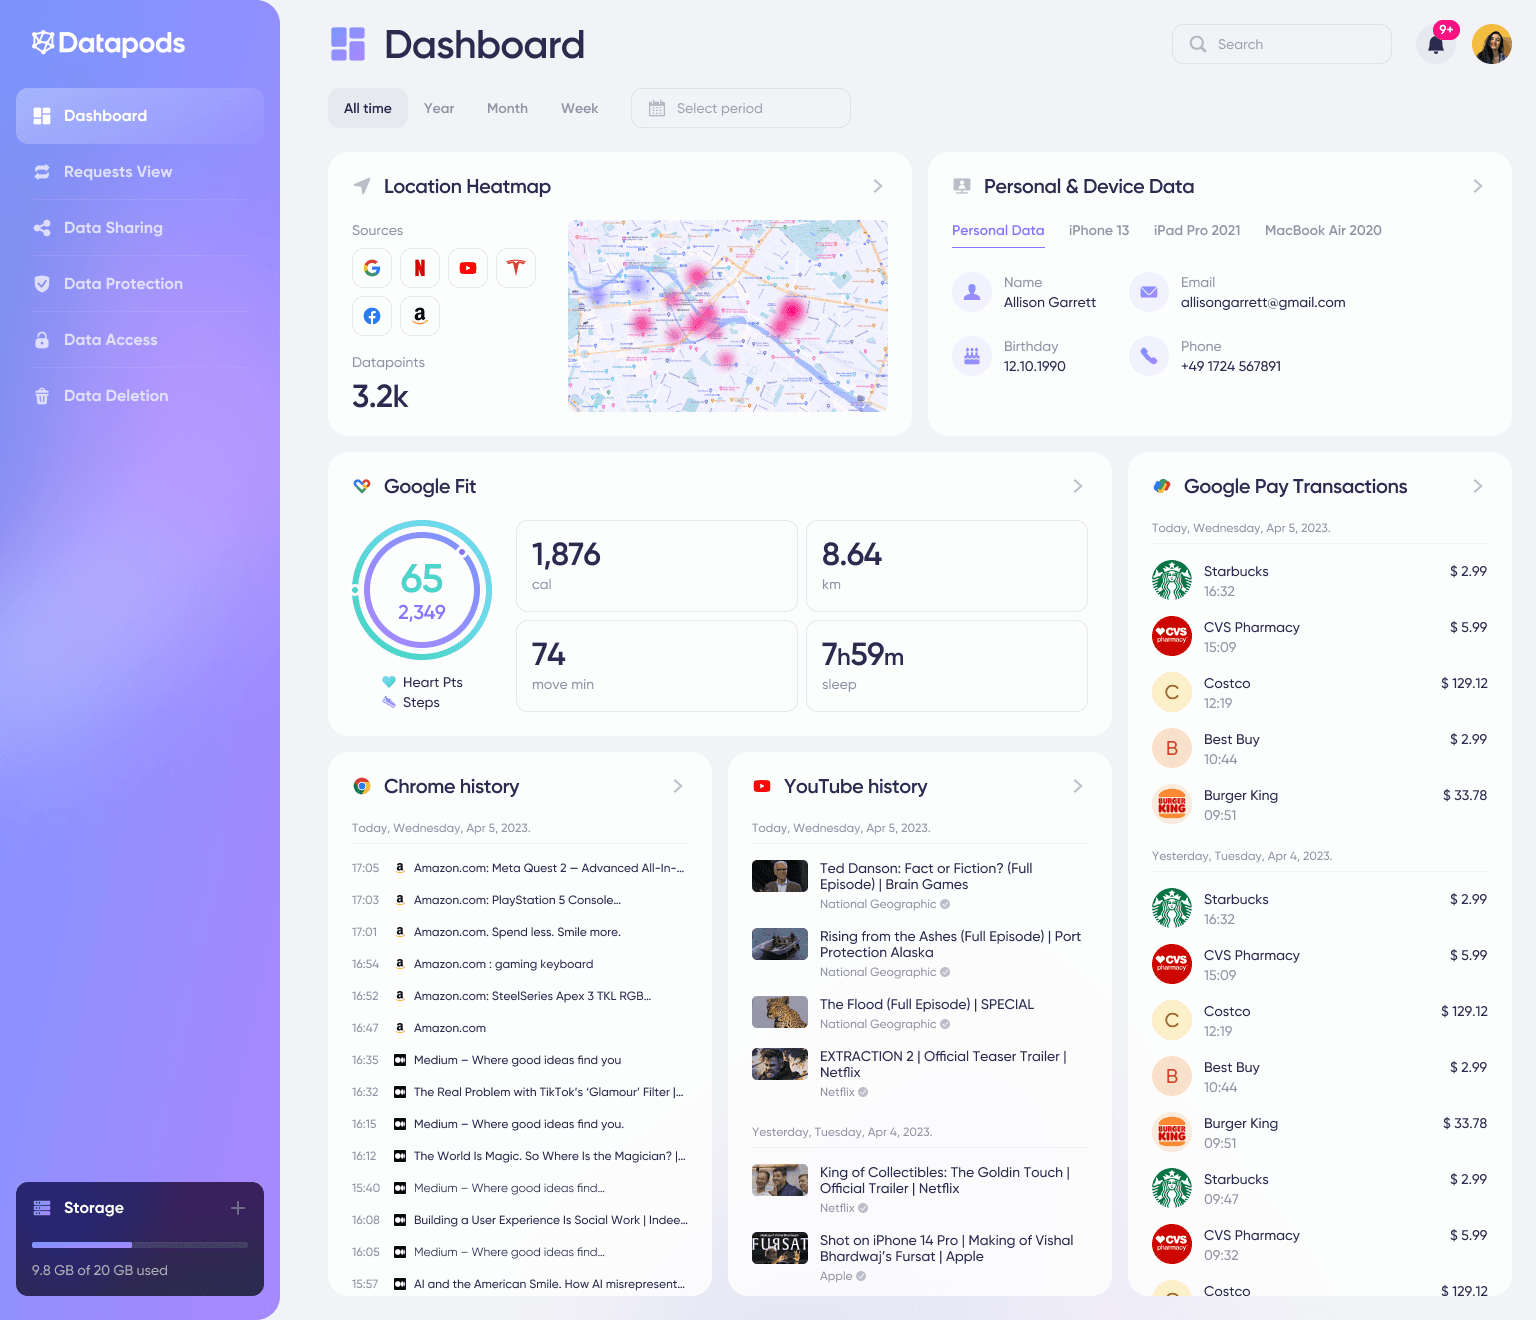Open the Data Protection sidebar section
1536x1320 pixels.
pos(122,283)
